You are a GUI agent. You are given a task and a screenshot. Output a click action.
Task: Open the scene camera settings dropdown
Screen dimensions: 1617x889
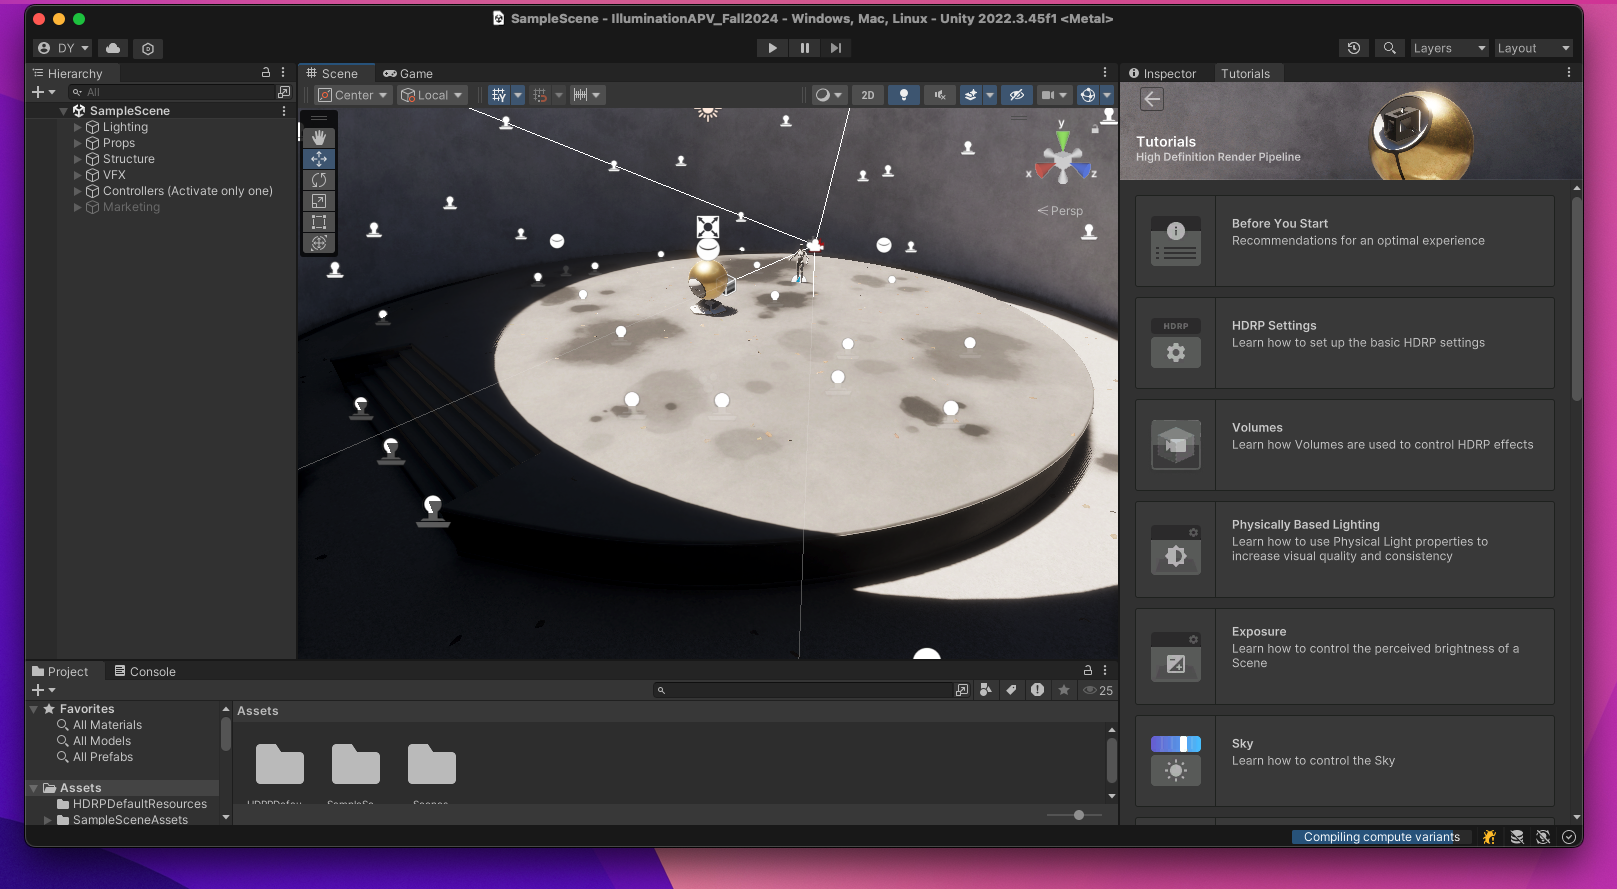click(1054, 95)
